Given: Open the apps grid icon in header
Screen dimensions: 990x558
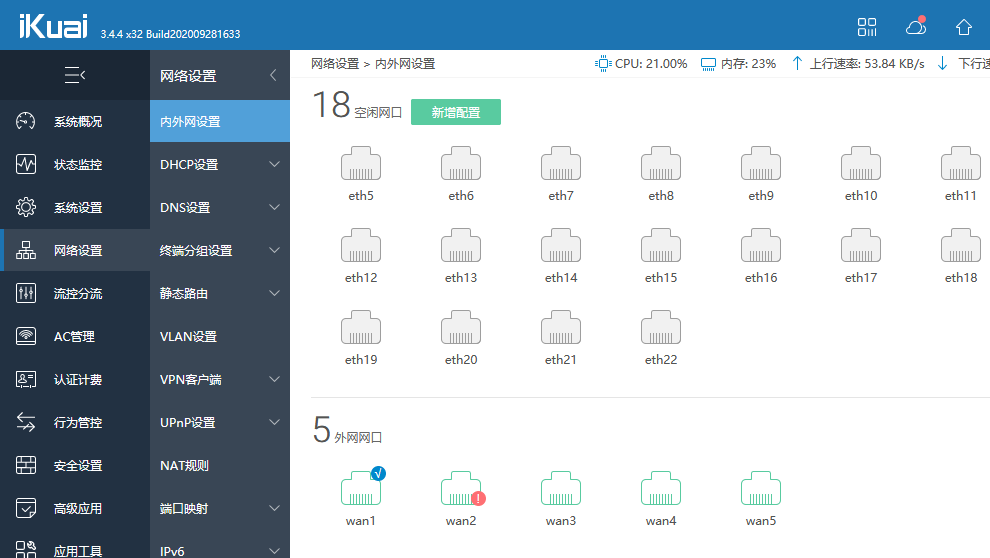Looking at the screenshot, I should [x=866, y=27].
